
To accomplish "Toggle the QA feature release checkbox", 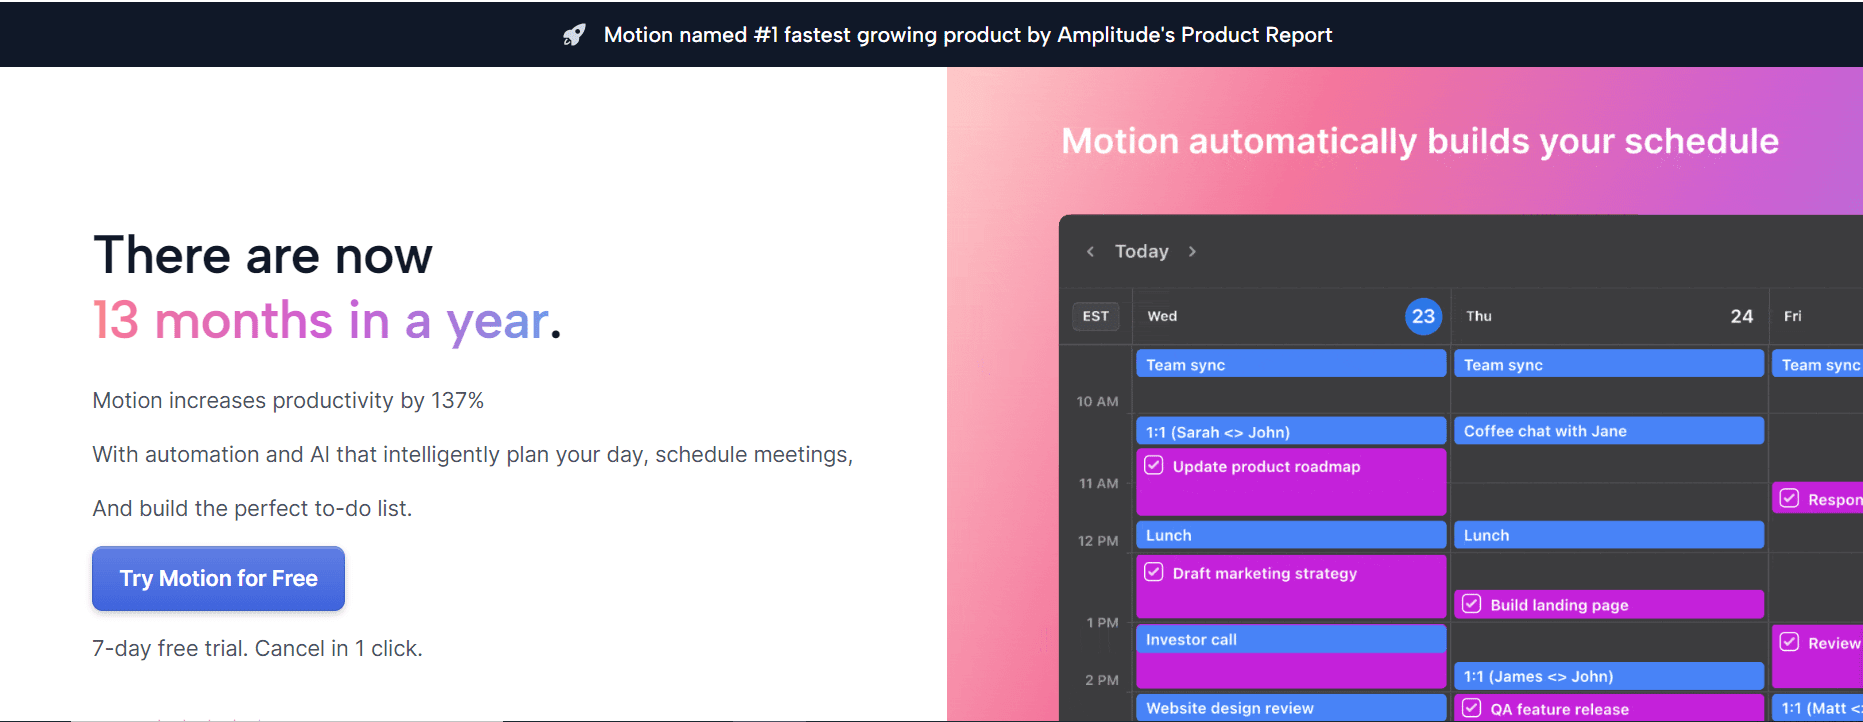I will click(x=1471, y=708).
